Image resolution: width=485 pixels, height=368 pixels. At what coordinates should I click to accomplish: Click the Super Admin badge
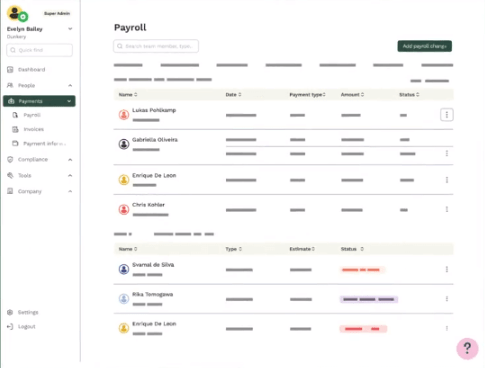point(57,13)
